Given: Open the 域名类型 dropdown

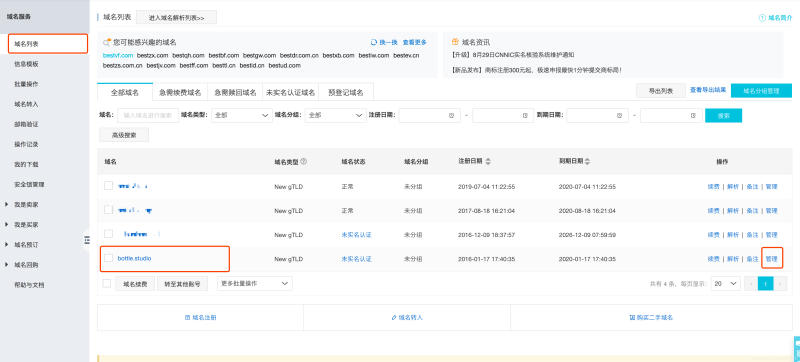Looking at the screenshot, I should (x=242, y=116).
